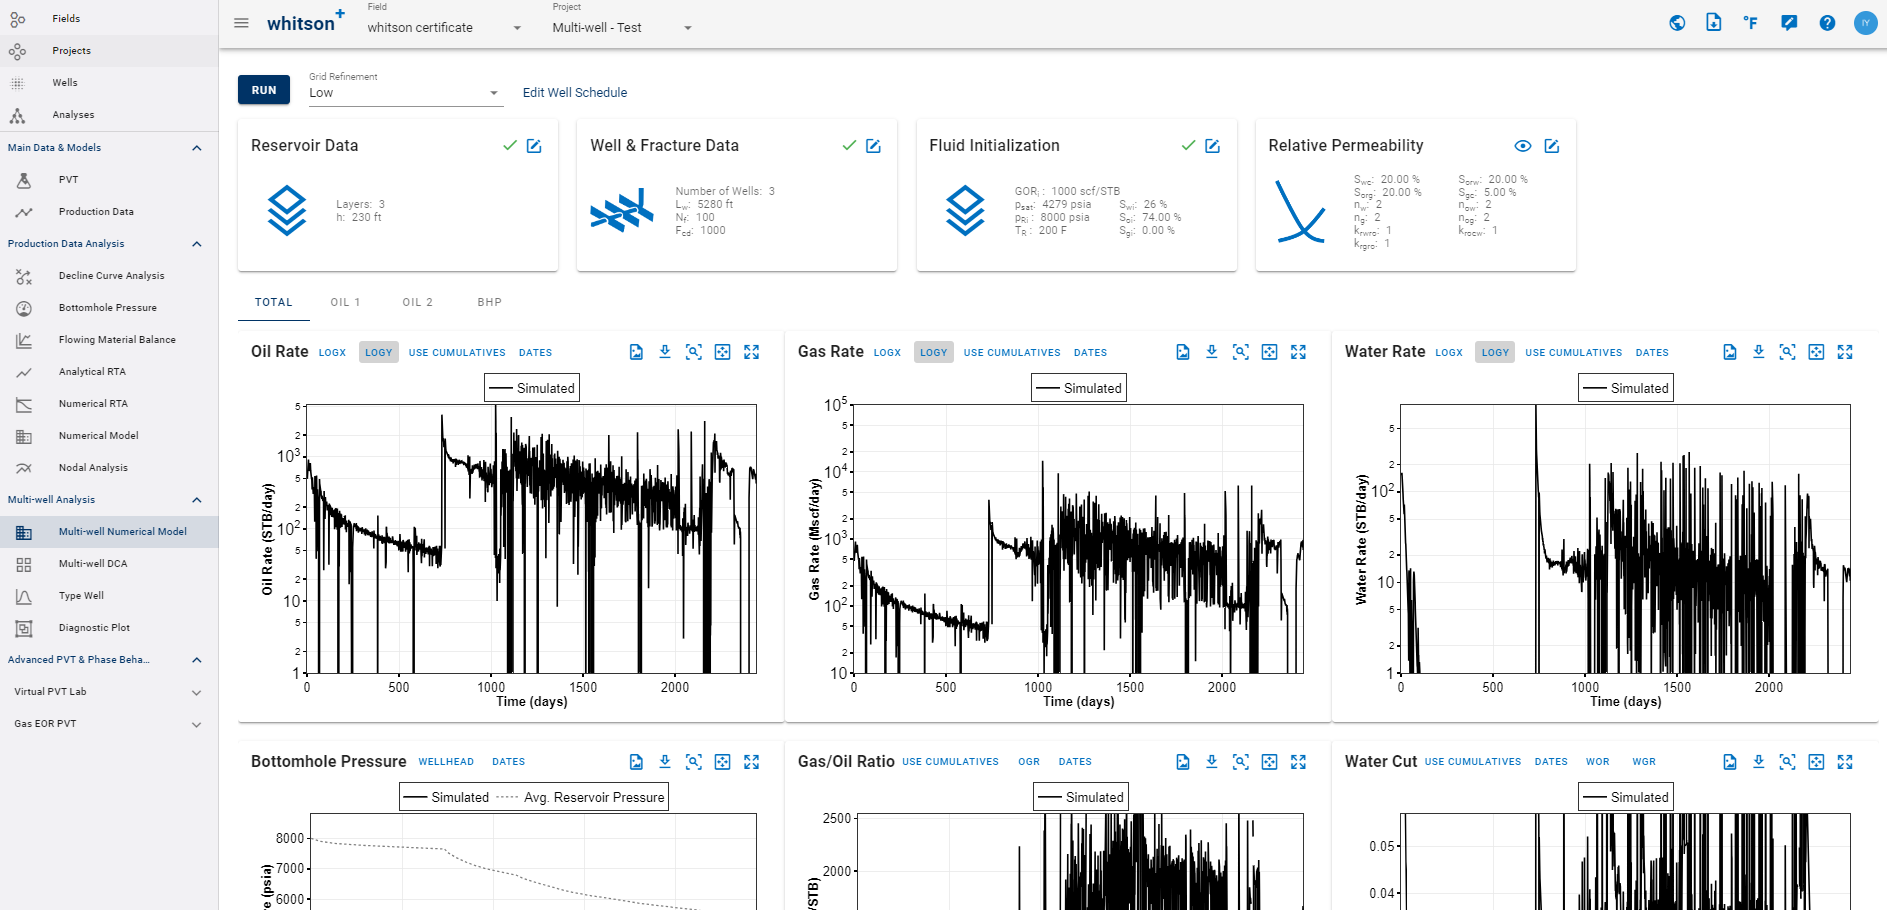Open PVT in the sidebar
This screenshot has width=1887, height=910.
(109, 180)
